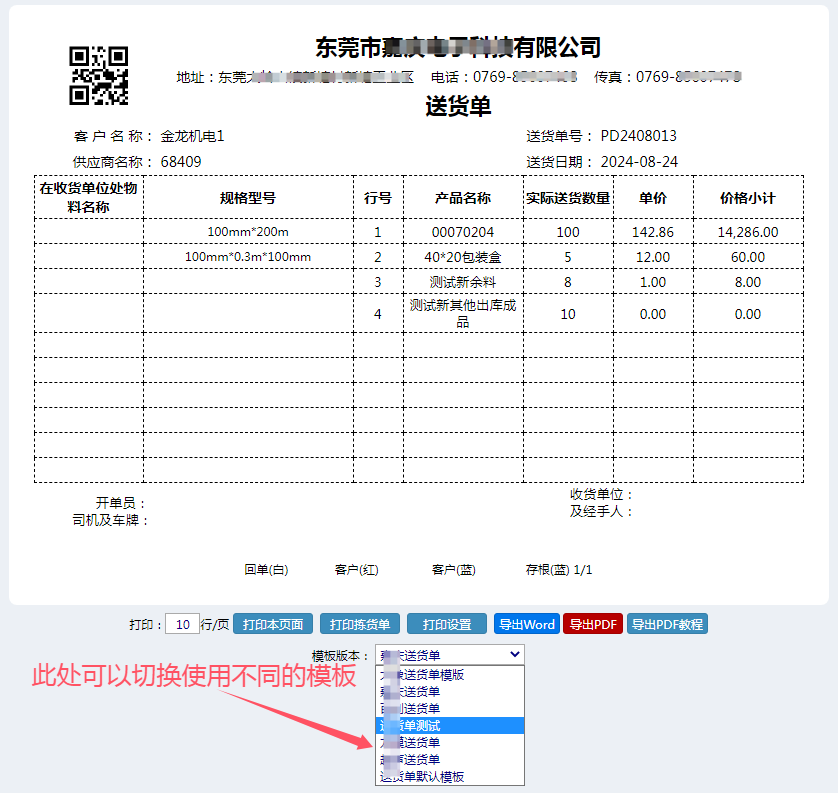
Task: Export the delivery note to Word
Action: tap(525, 624)
